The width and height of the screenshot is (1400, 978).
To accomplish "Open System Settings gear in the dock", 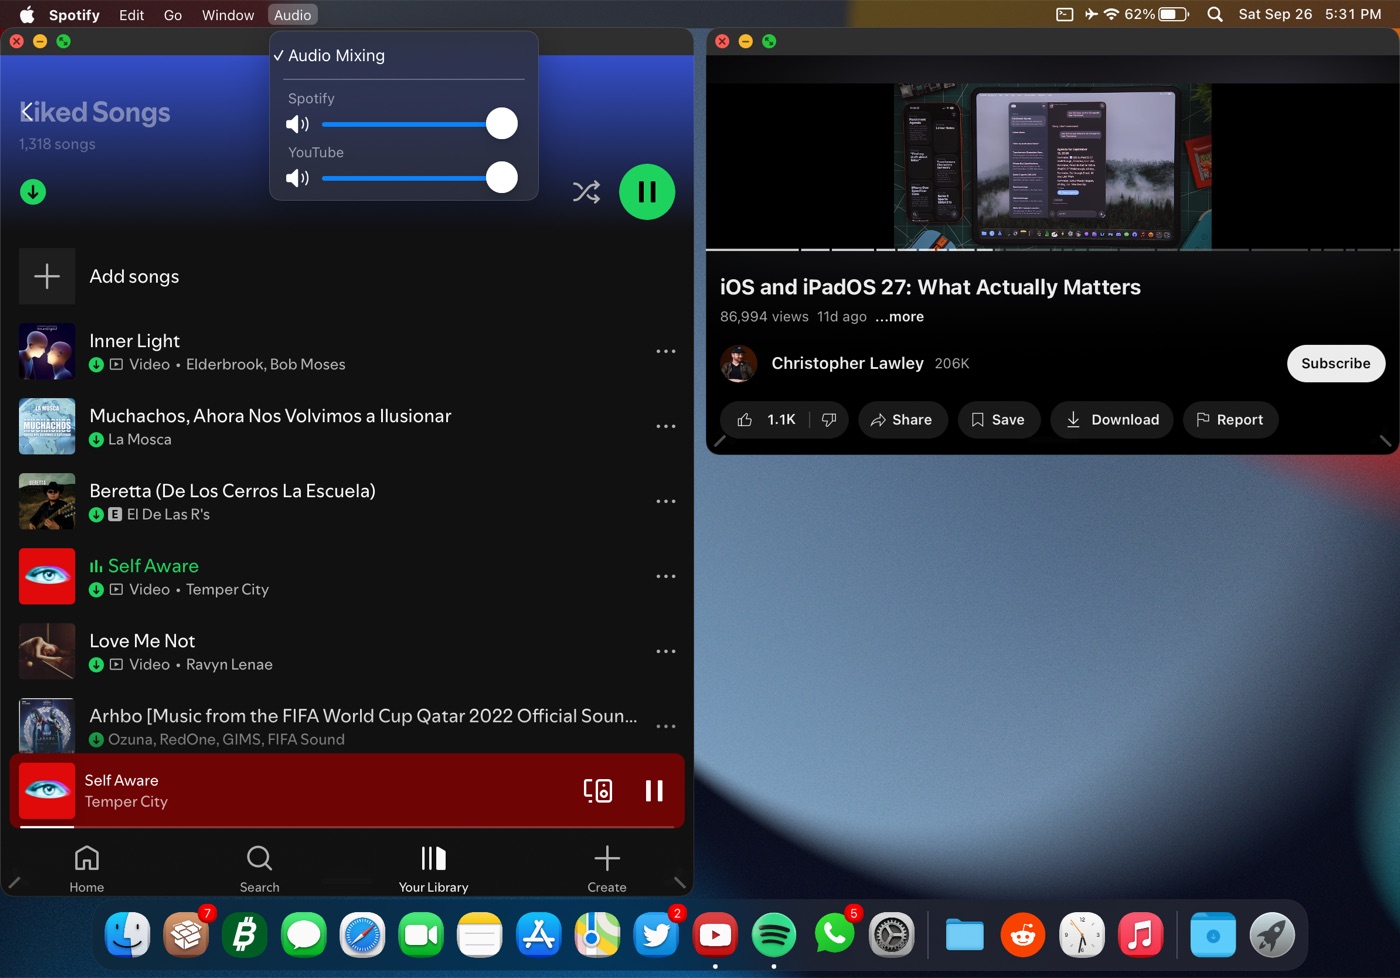I will [891, 935].
